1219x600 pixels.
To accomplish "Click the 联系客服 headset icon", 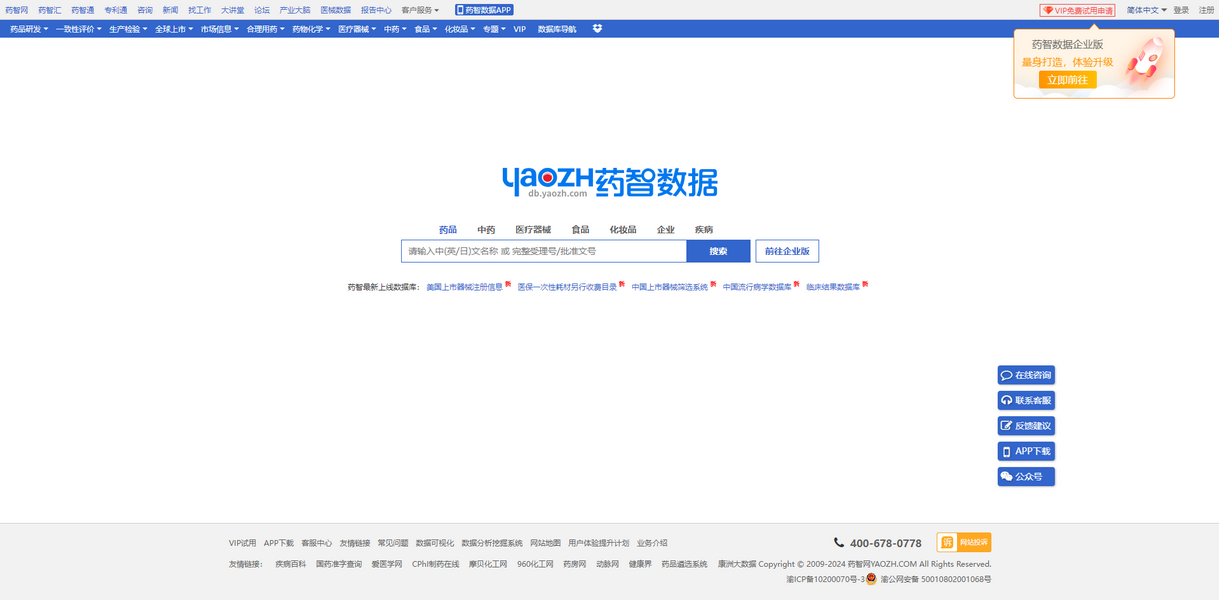I will [x=1006, y=401].
